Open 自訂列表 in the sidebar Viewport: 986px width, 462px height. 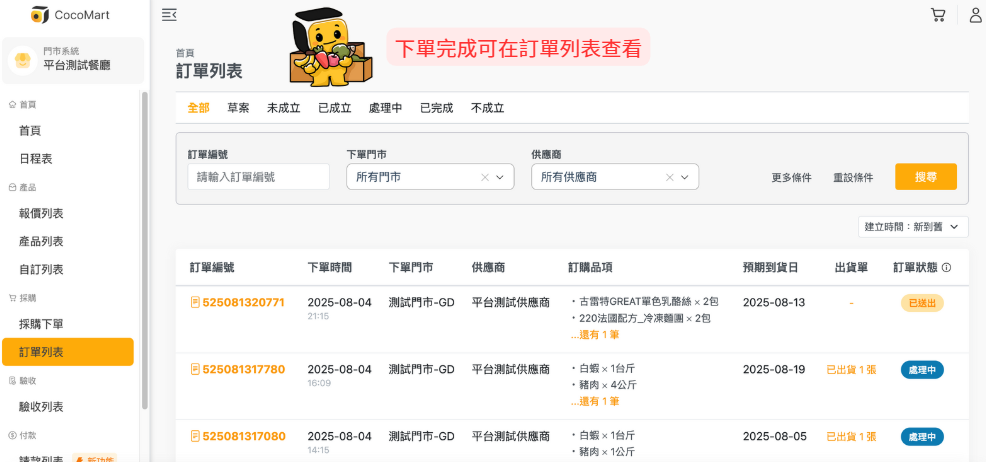point(68,269)
